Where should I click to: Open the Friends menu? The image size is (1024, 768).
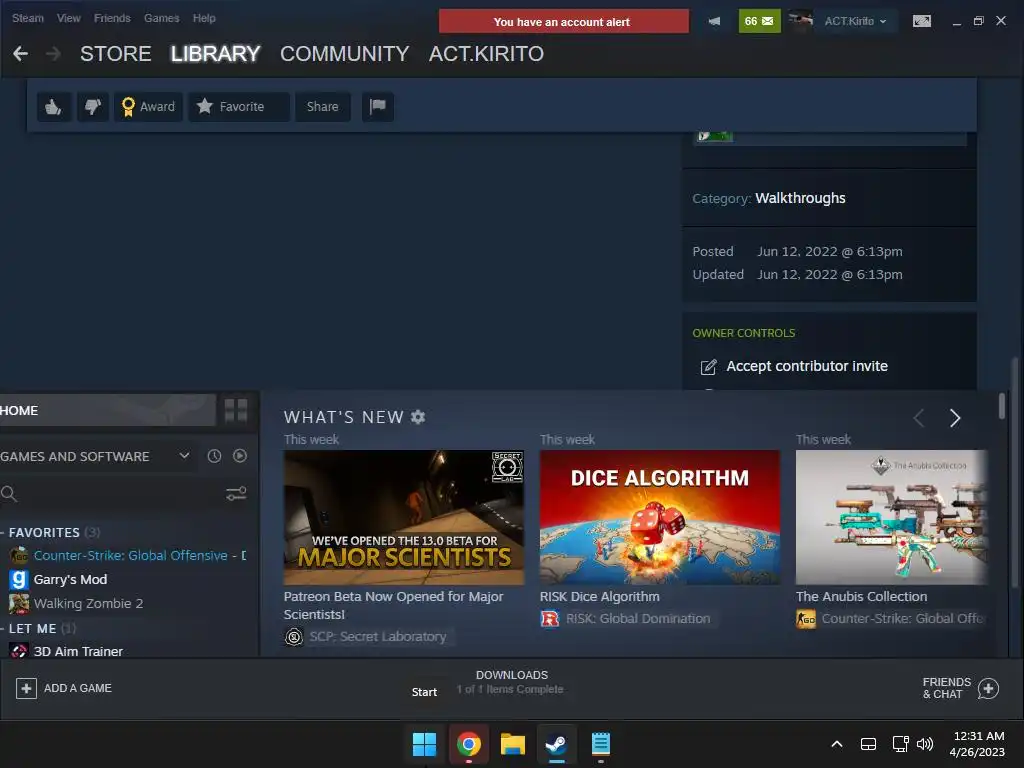[x=112, y=18]
